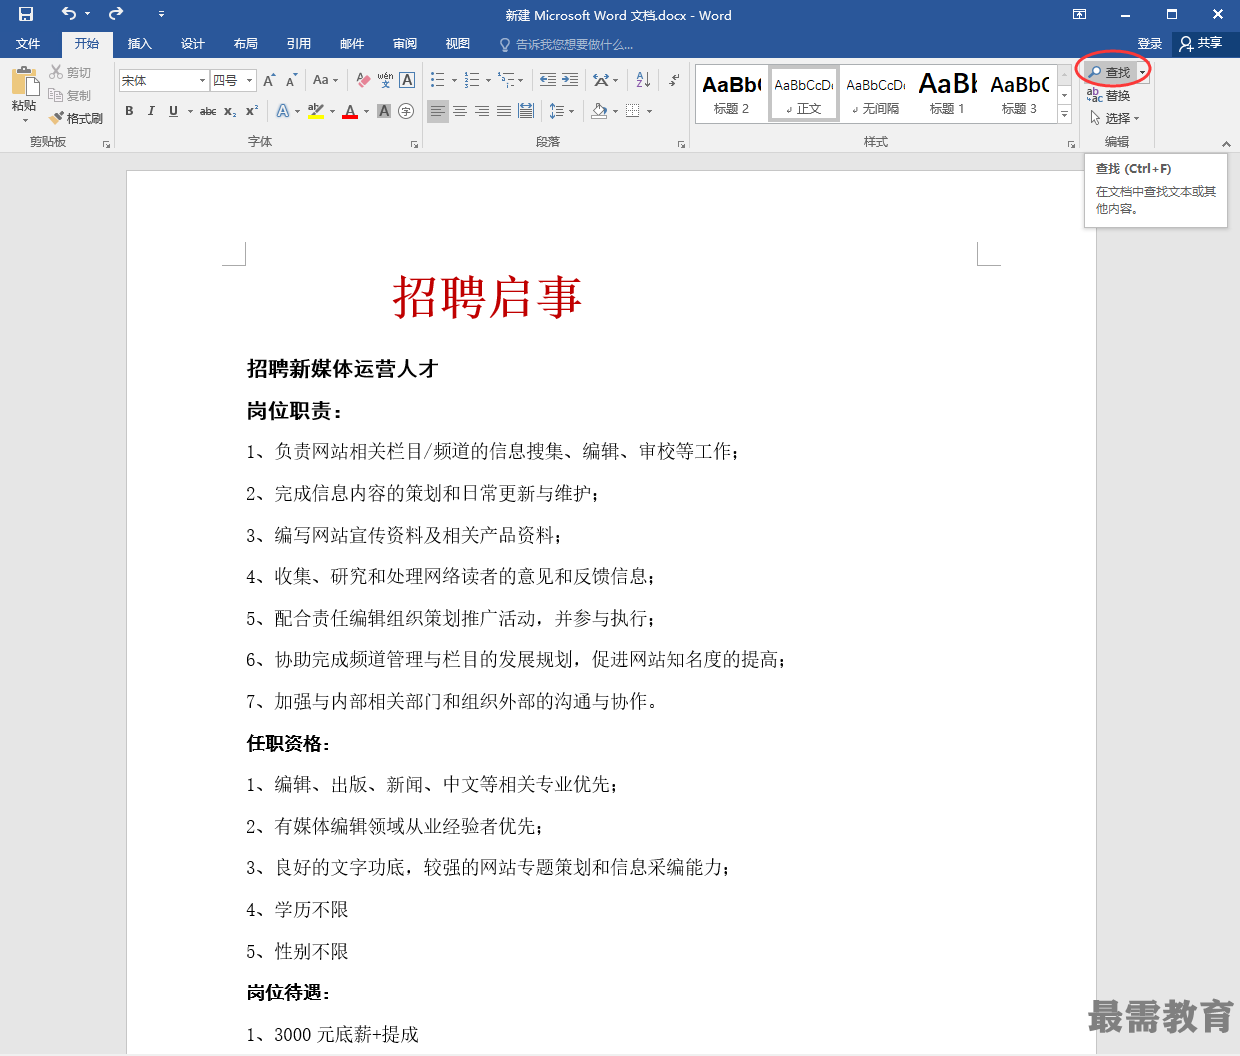Shrink the font size
This screenshot has width=1240, height=1056.
tap(291, 80)
